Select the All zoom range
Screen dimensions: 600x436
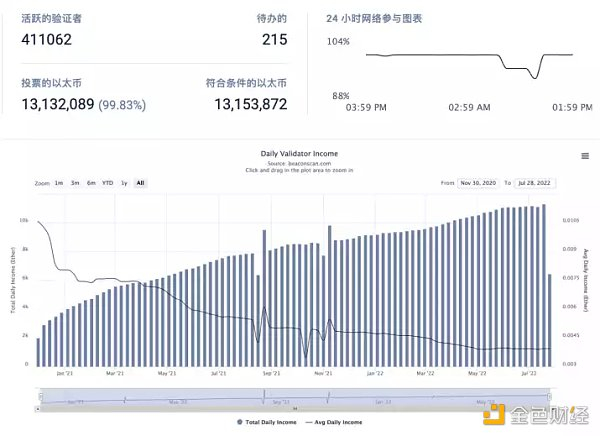(140, 183)
